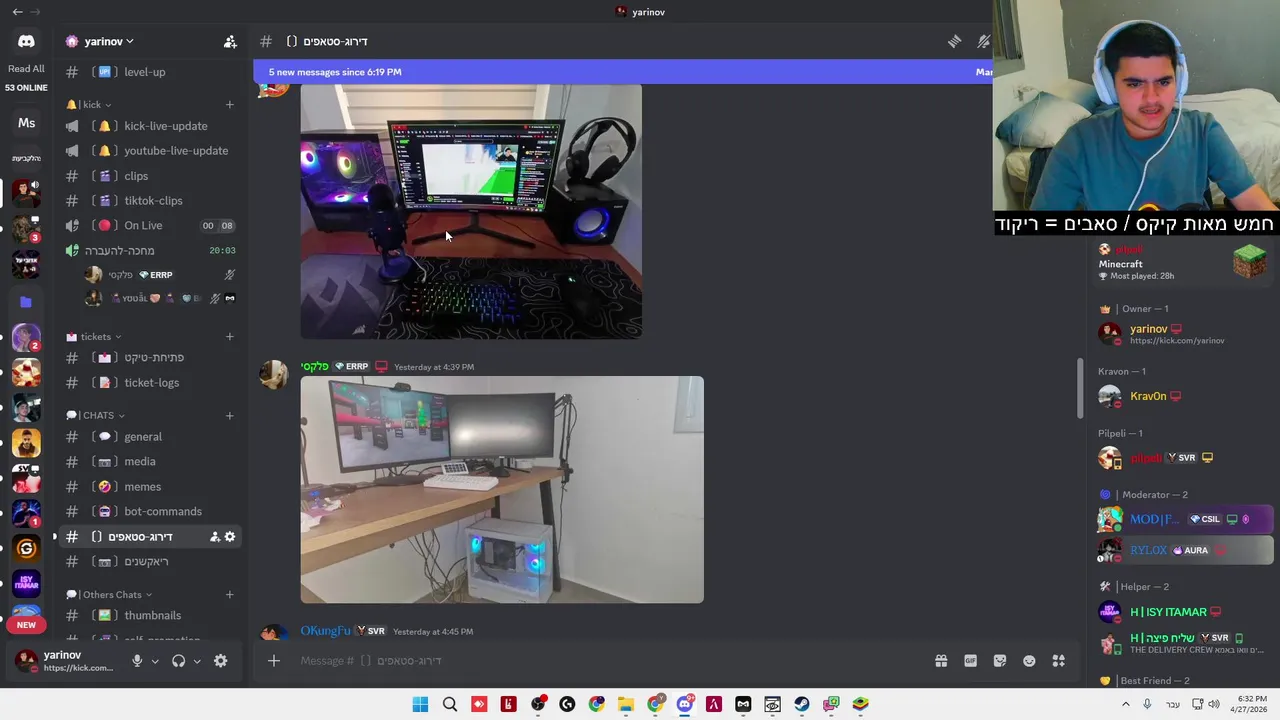Open the thumbnails channel
Screen dimensions: 1280x720
click(150, 616)
